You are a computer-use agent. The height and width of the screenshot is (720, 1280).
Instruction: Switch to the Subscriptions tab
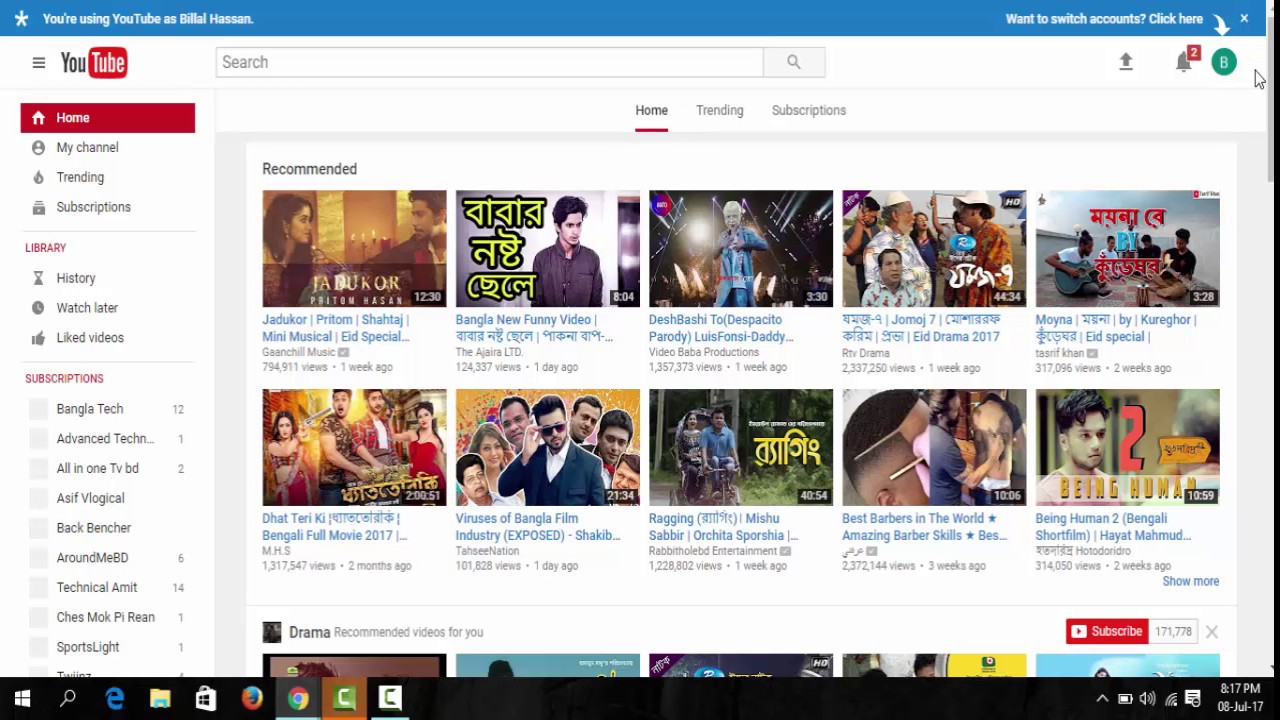[x=808, y=110]
